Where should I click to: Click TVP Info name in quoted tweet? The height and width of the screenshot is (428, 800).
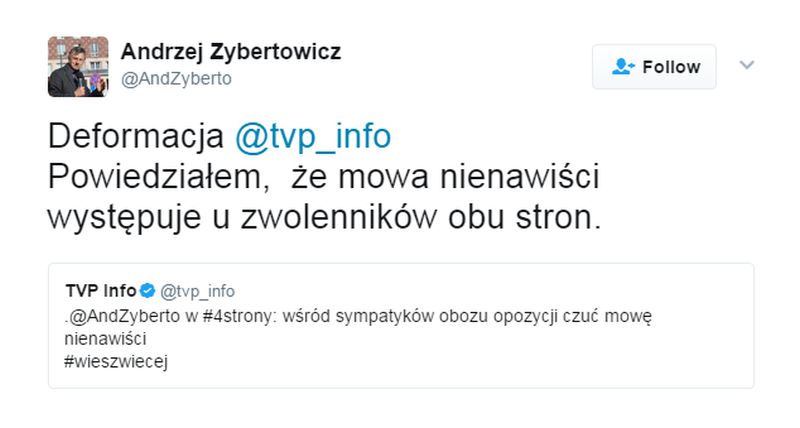(x=99, y=291)
